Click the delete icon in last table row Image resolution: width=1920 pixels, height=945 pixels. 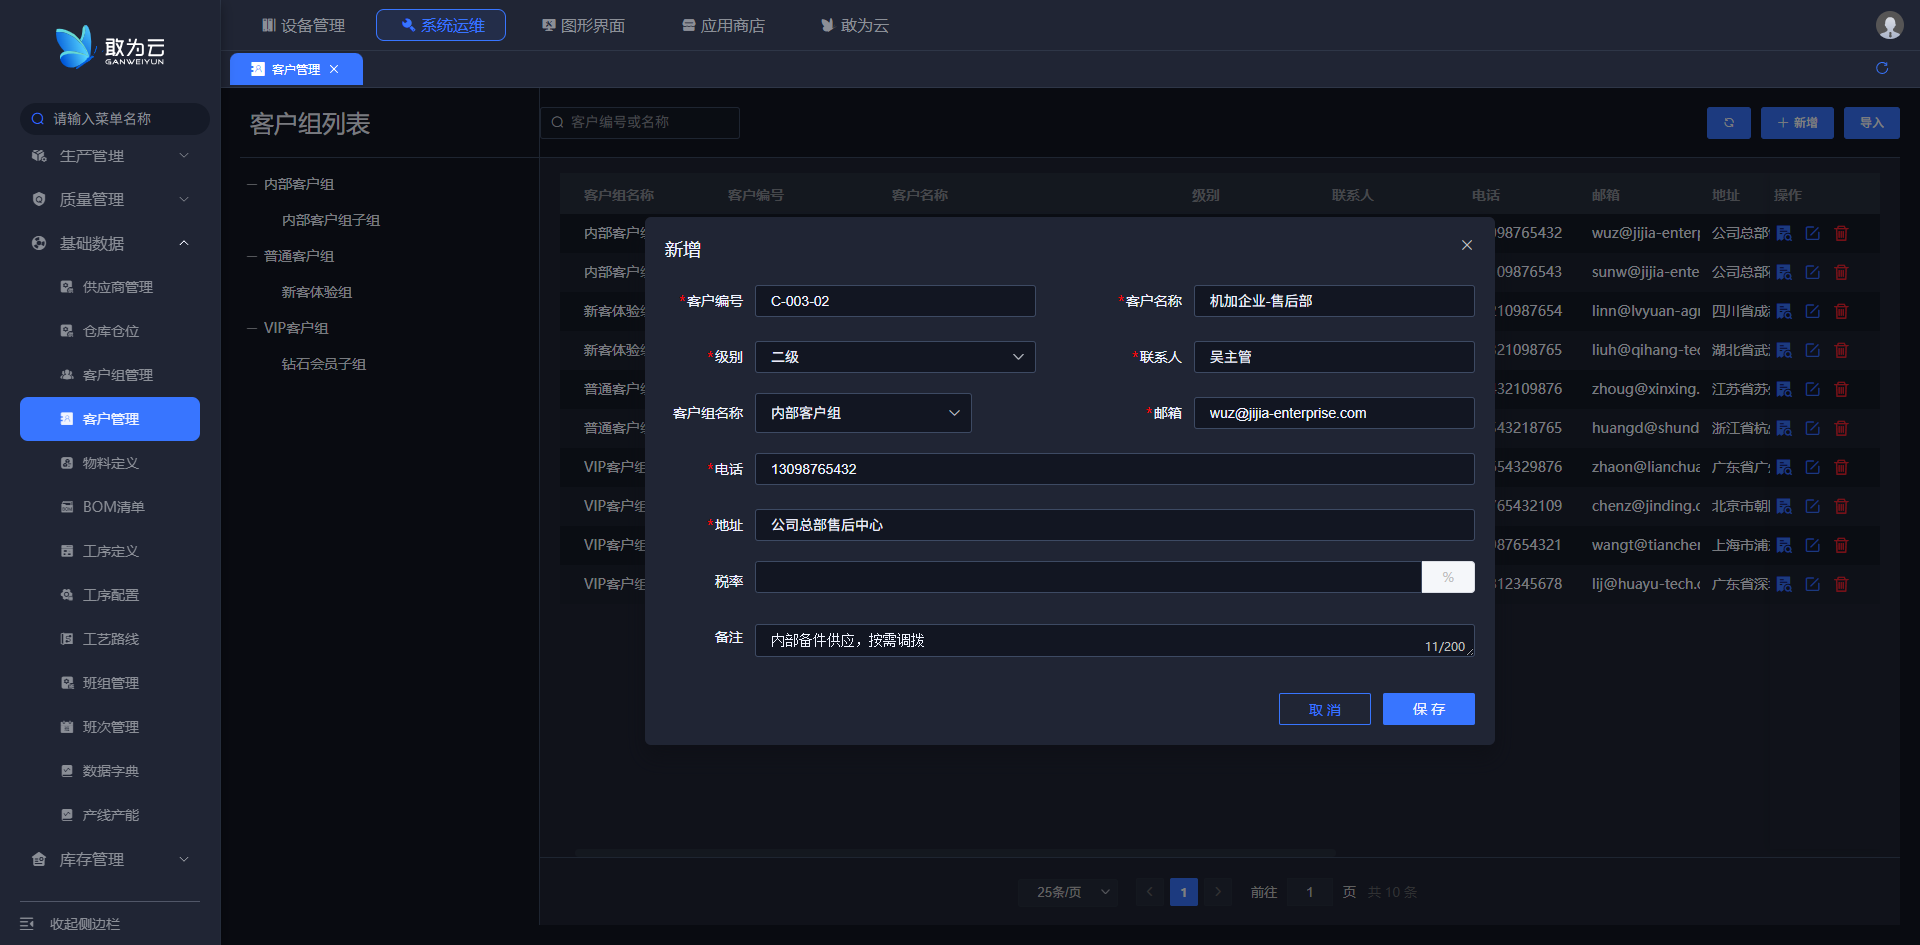click(1841, 584)
